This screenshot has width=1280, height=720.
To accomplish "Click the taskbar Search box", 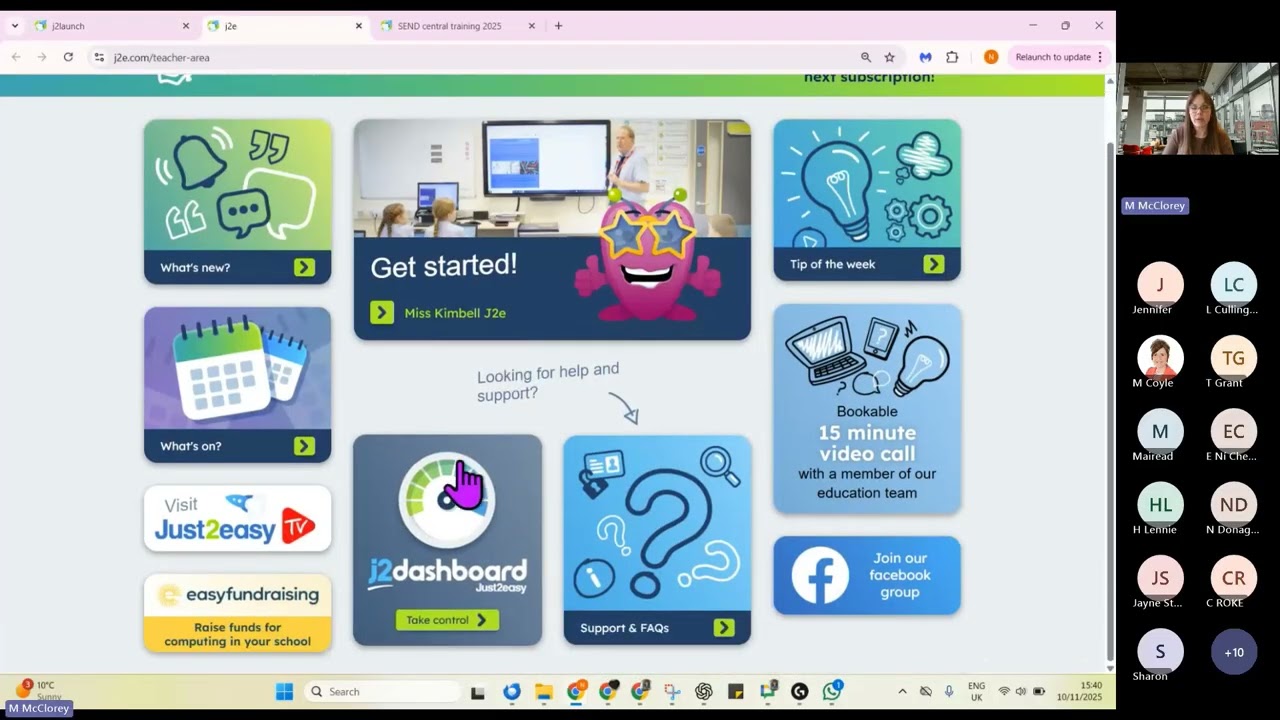I will pyautogui.click(x=382, y=691).
